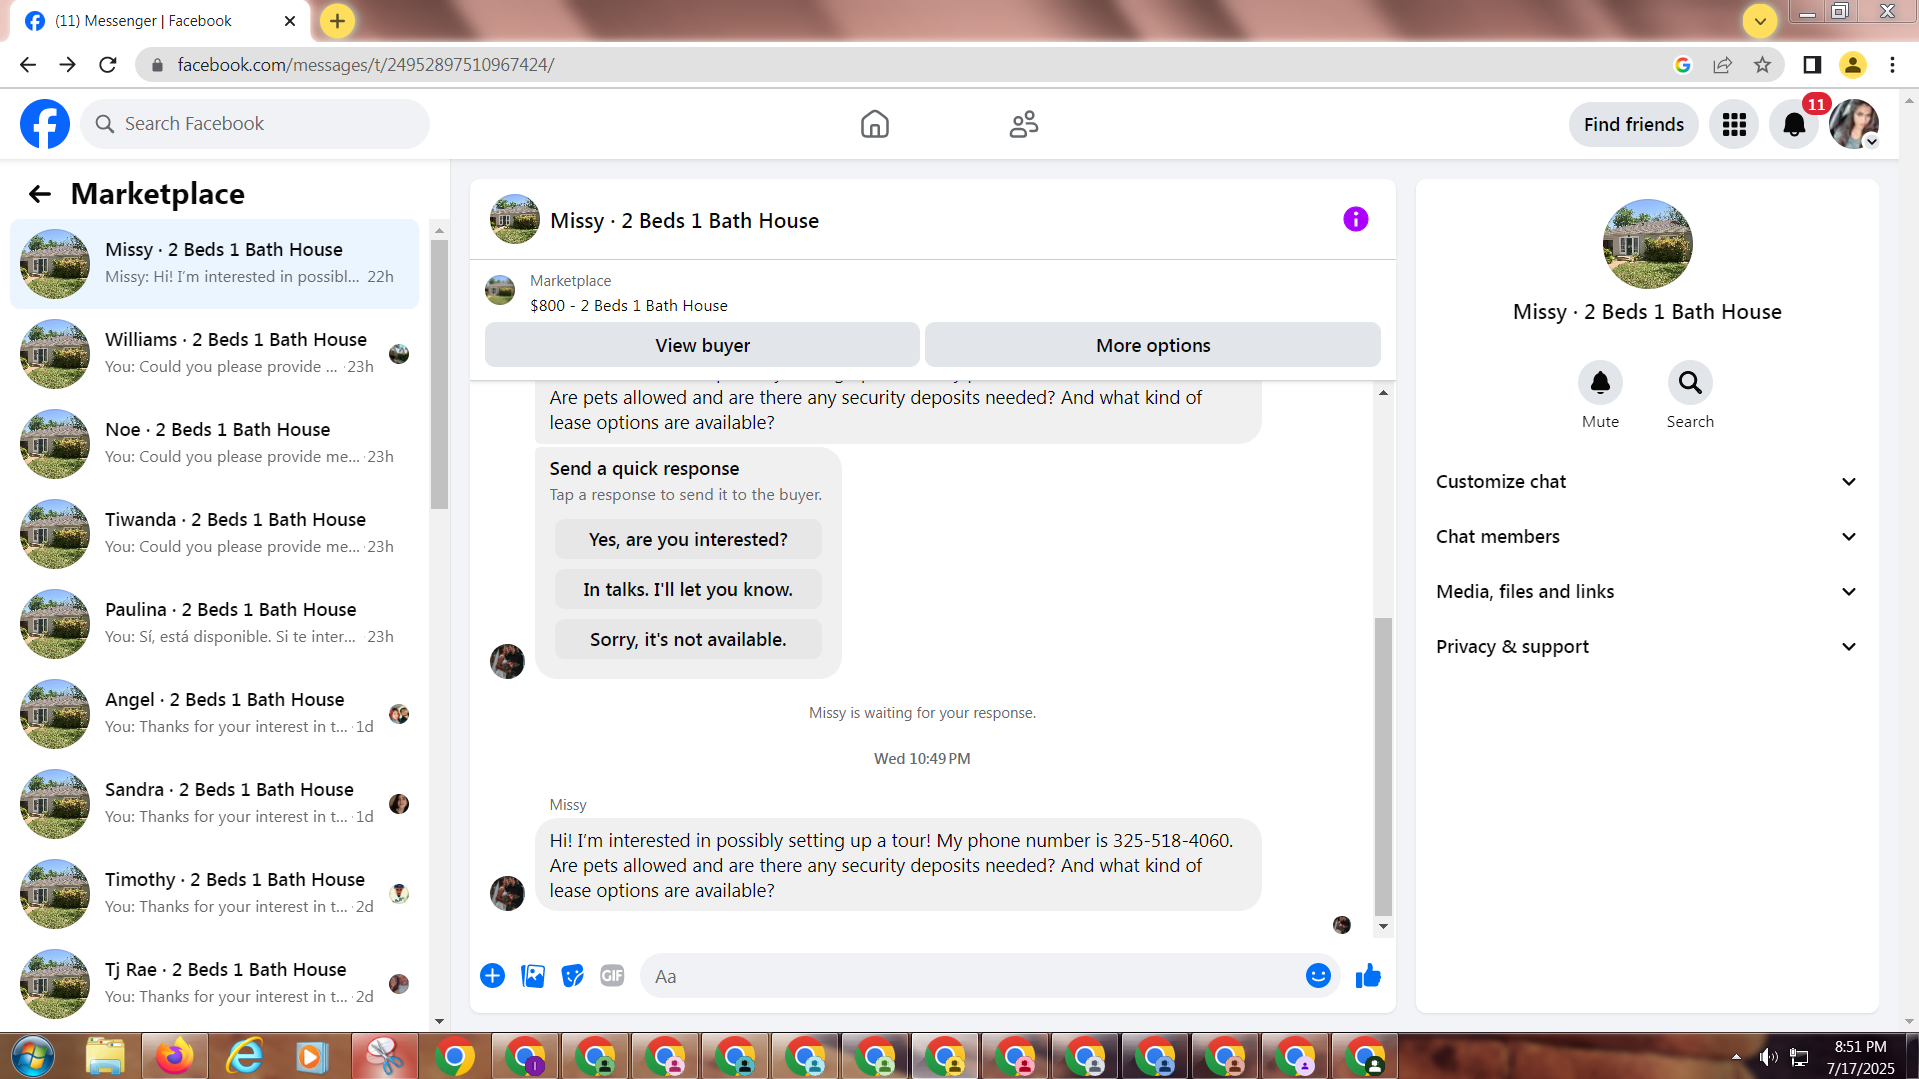Open the volume control in system tray

pyautogui.click(x=1768, y=1057)
